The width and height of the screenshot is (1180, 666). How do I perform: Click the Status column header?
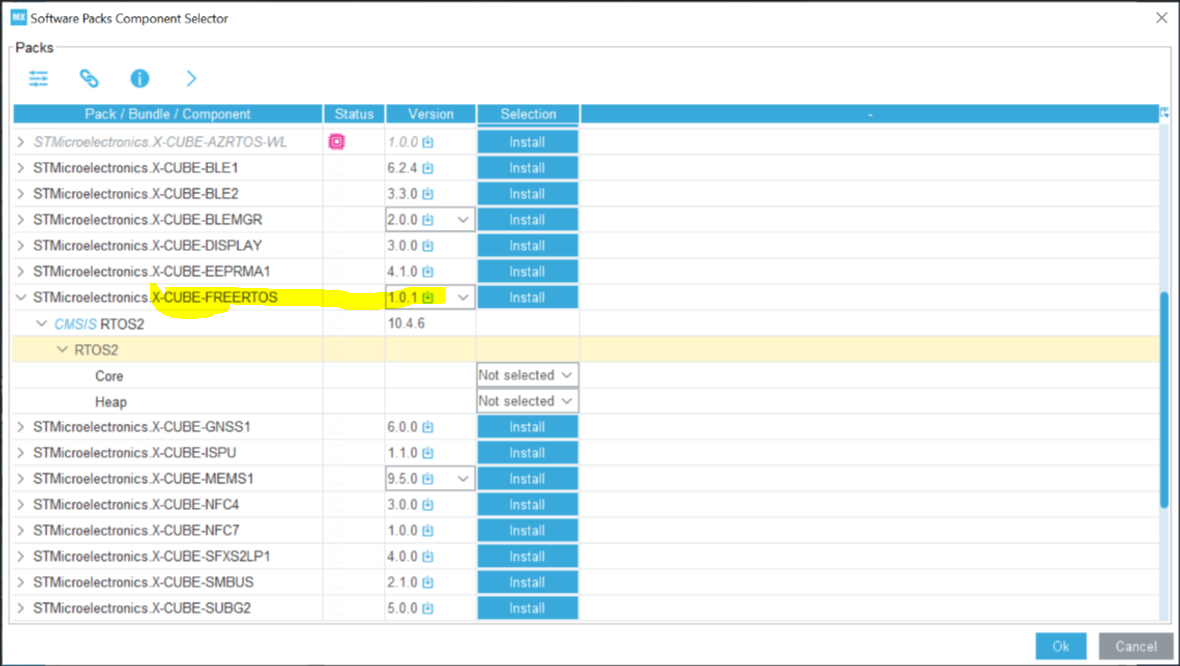[x=353, y=113]
